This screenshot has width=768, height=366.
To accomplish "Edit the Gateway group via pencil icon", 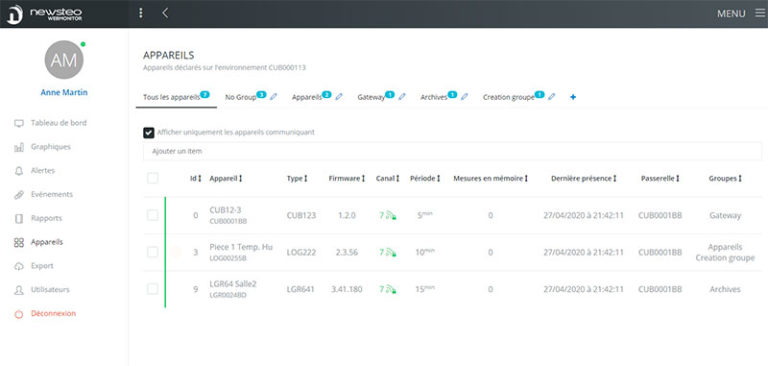I will (402, 97).
